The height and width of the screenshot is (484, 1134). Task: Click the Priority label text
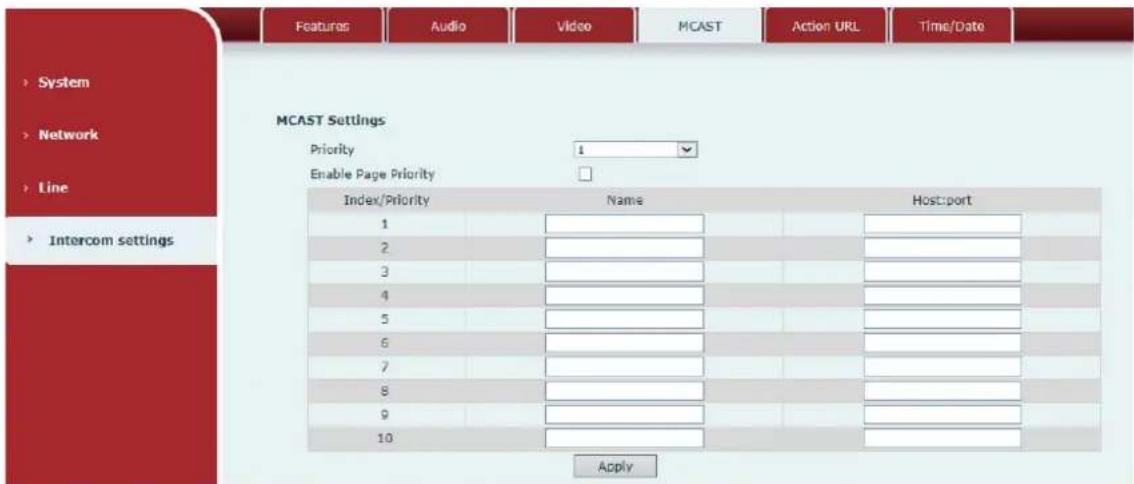tap(333, 150)
